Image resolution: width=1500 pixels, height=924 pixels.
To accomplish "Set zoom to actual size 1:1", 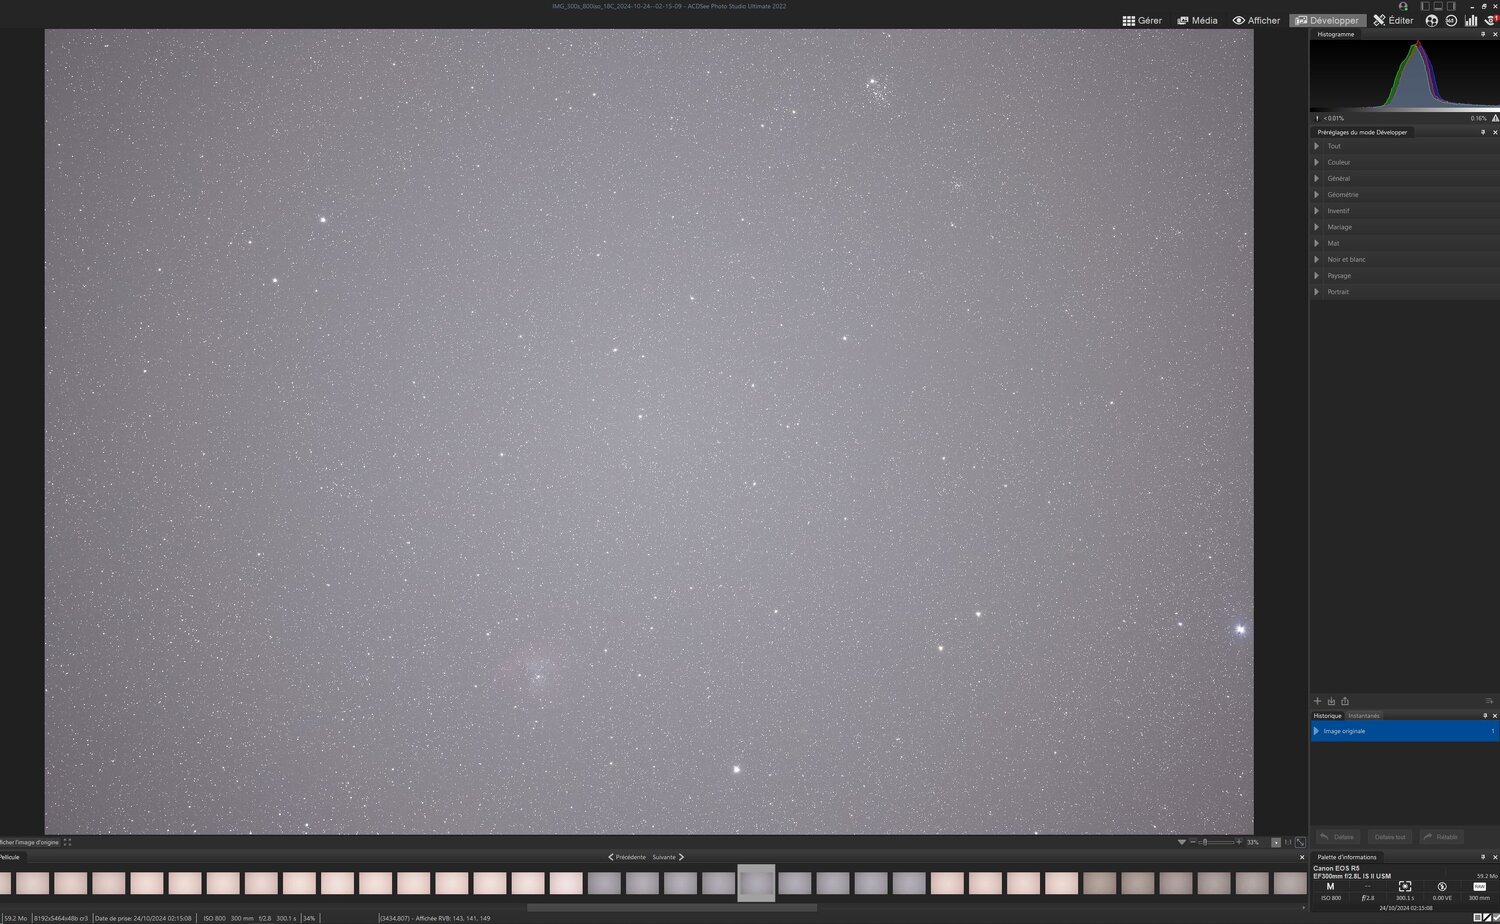I will 1288,842.
